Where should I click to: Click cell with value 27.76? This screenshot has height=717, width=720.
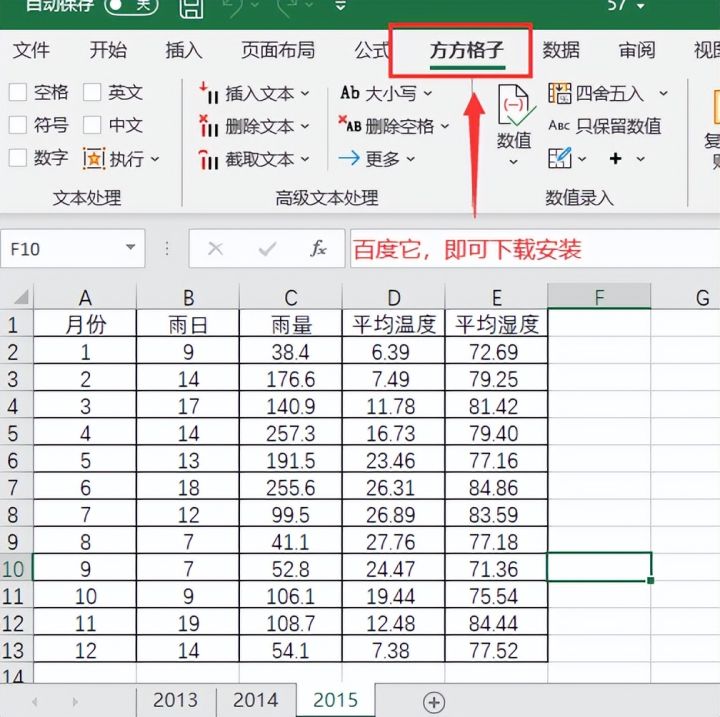(394, 542)
